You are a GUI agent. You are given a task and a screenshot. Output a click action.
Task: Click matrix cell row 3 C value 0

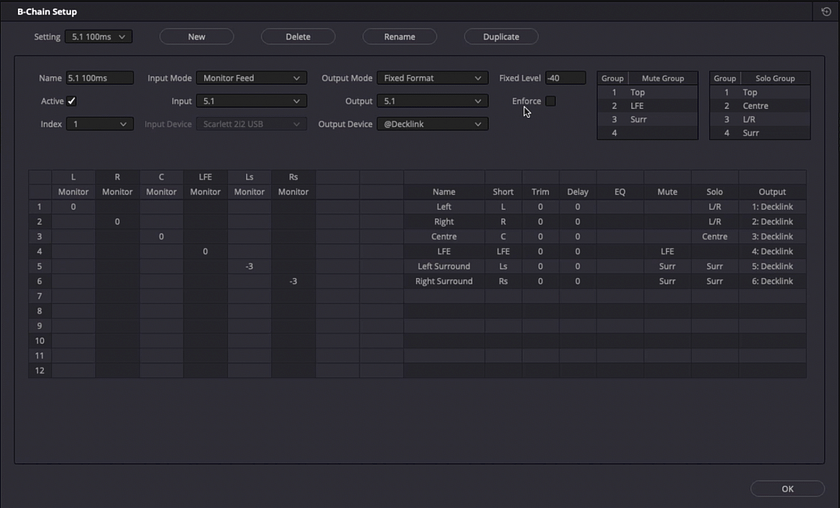(161, 236)
